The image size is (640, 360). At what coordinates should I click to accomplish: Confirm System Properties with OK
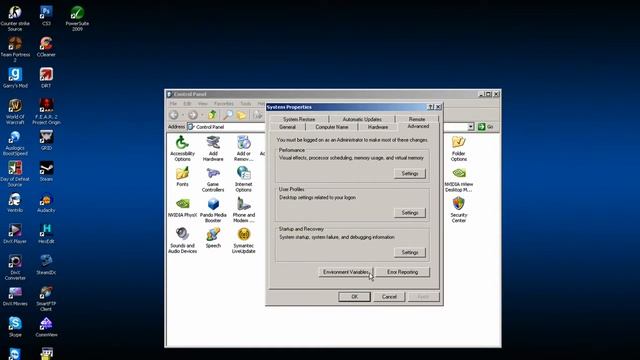point(354,297)
